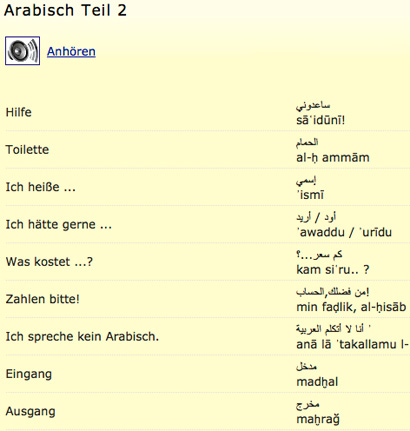Select the word Eingang
Image resolution: width=410 pixels, height=431 pixels.
coord(29,374)
